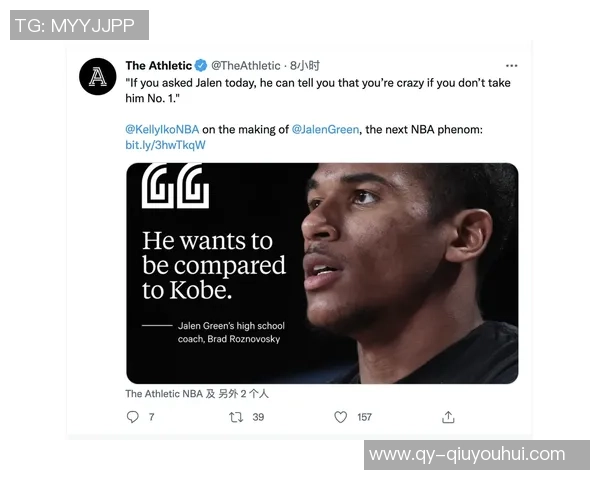Retweet using the arrows icon

(236, 417)
